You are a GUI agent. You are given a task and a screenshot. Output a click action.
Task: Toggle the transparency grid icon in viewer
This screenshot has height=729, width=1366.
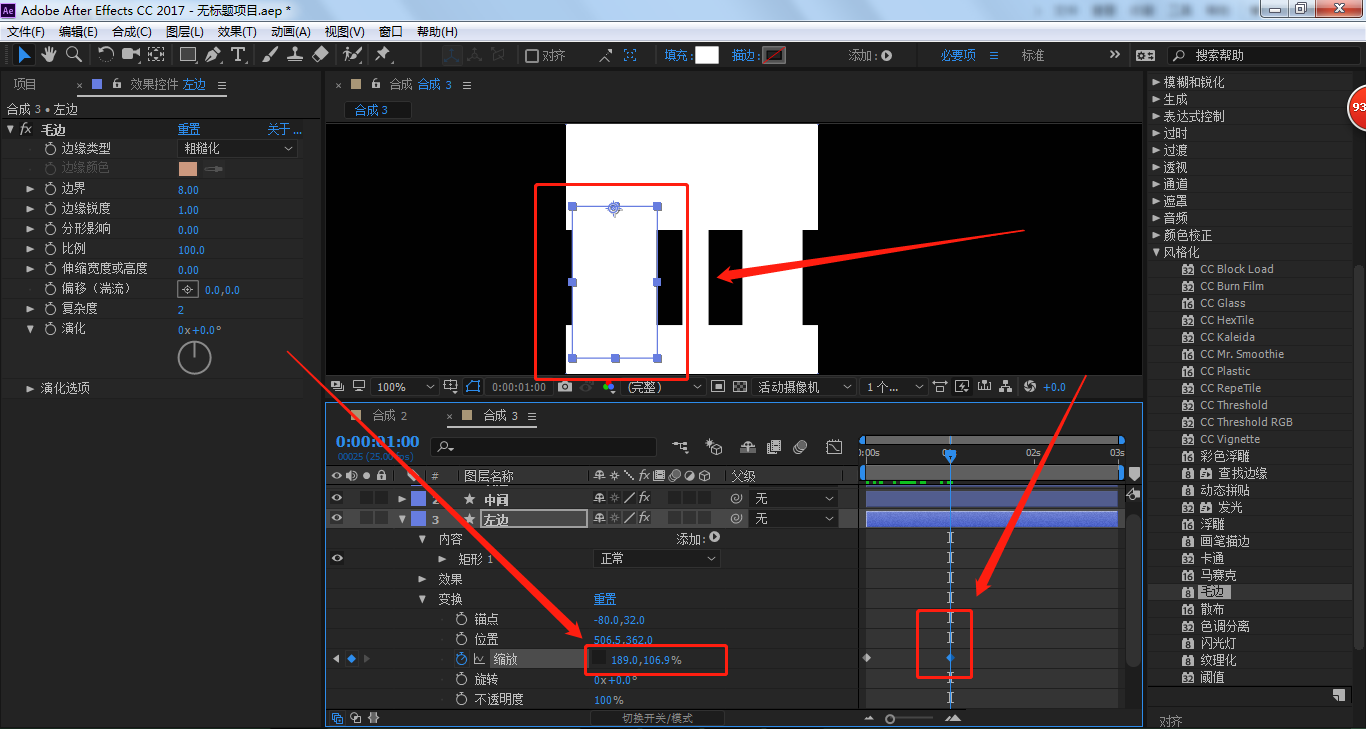(740, 387)
